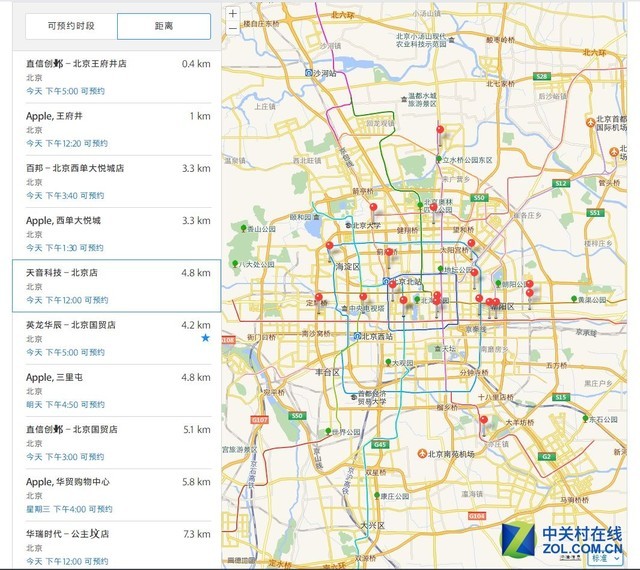Click the green 康庄公园 park marker
640x570 pixels.
tap(377, 496)
